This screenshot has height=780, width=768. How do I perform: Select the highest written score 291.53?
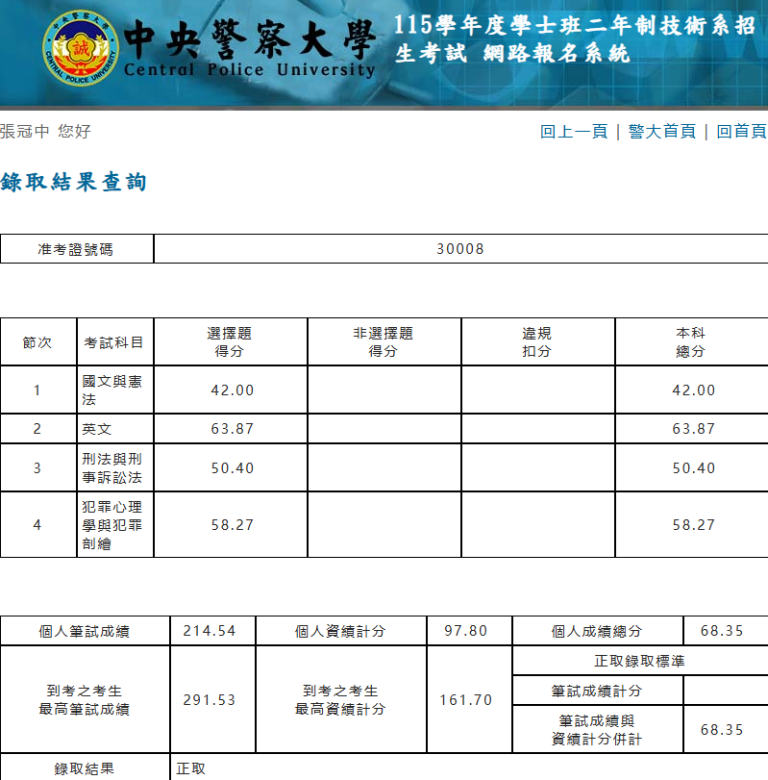point(209,700)
